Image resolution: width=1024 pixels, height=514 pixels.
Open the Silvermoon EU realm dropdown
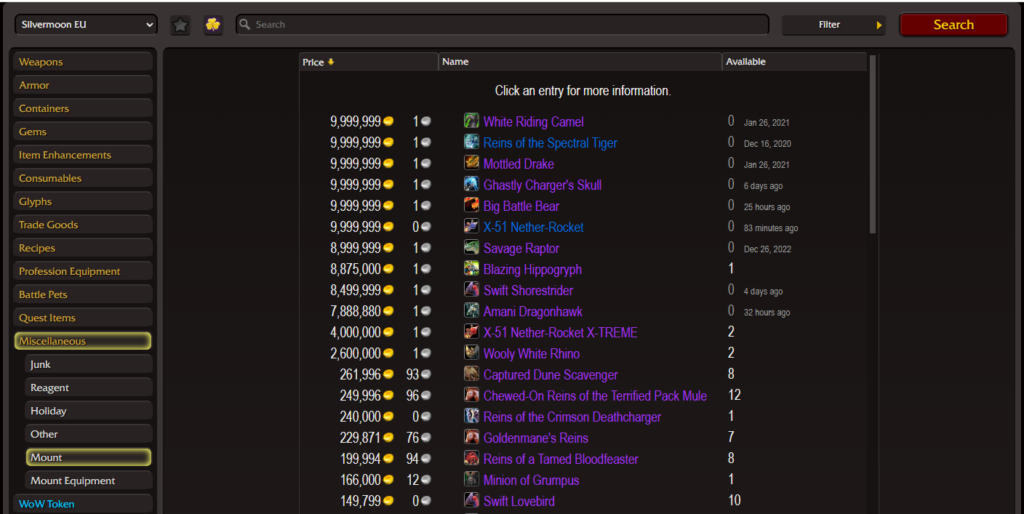(86, 25)
